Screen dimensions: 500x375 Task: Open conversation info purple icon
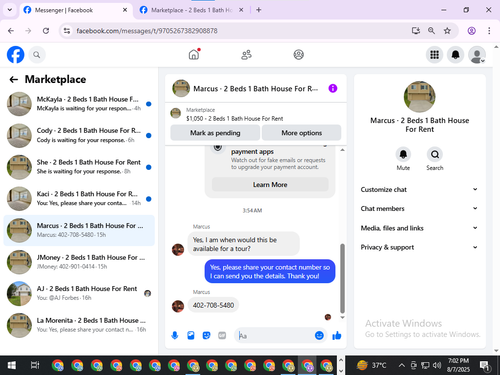click(333, 88)
